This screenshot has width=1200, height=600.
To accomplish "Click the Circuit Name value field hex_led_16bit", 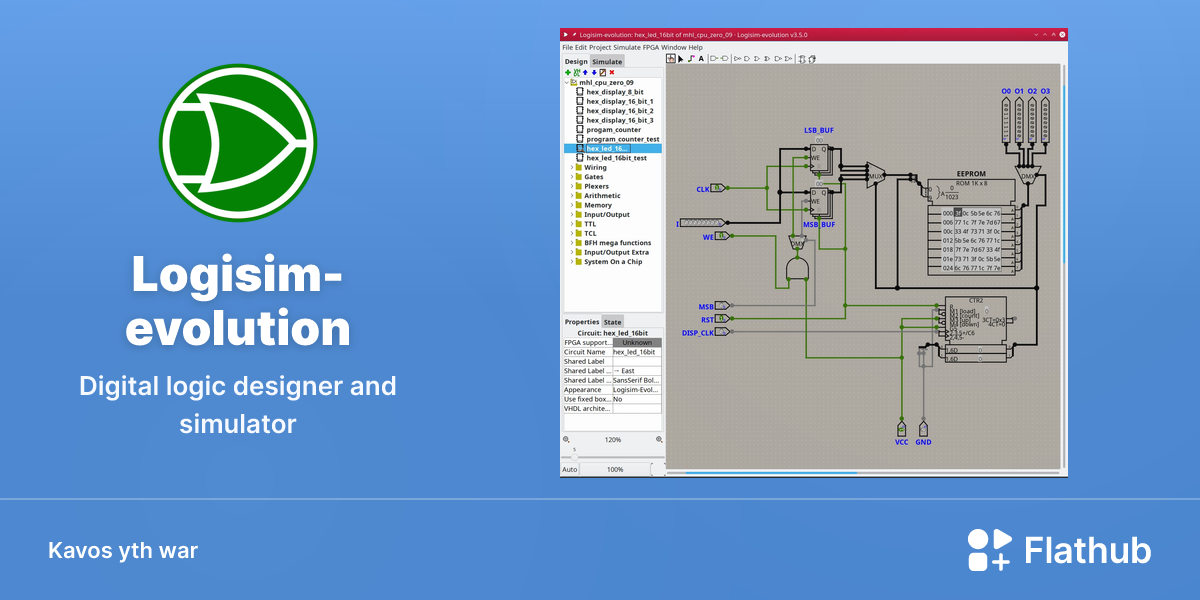I will pyautogui.click(x=637, y=352).
